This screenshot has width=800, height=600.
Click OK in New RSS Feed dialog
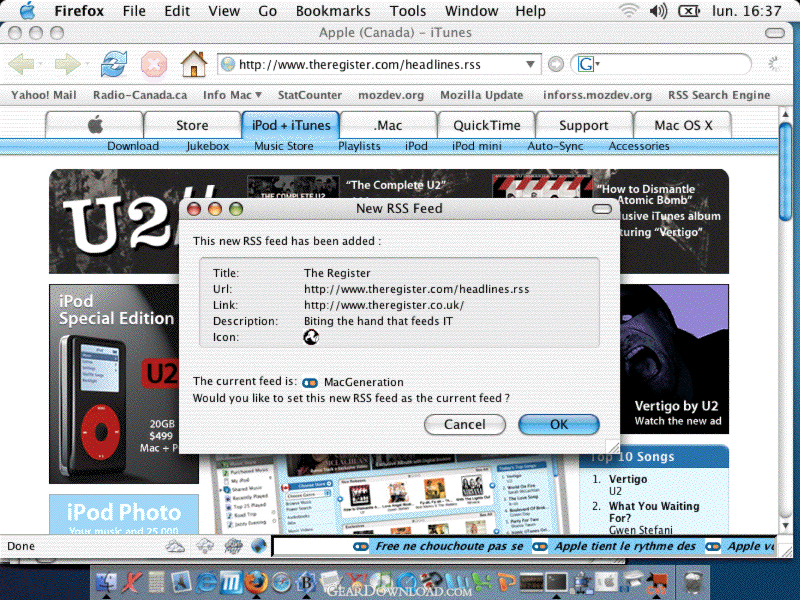pyautogui.click(x=559, y=424)
